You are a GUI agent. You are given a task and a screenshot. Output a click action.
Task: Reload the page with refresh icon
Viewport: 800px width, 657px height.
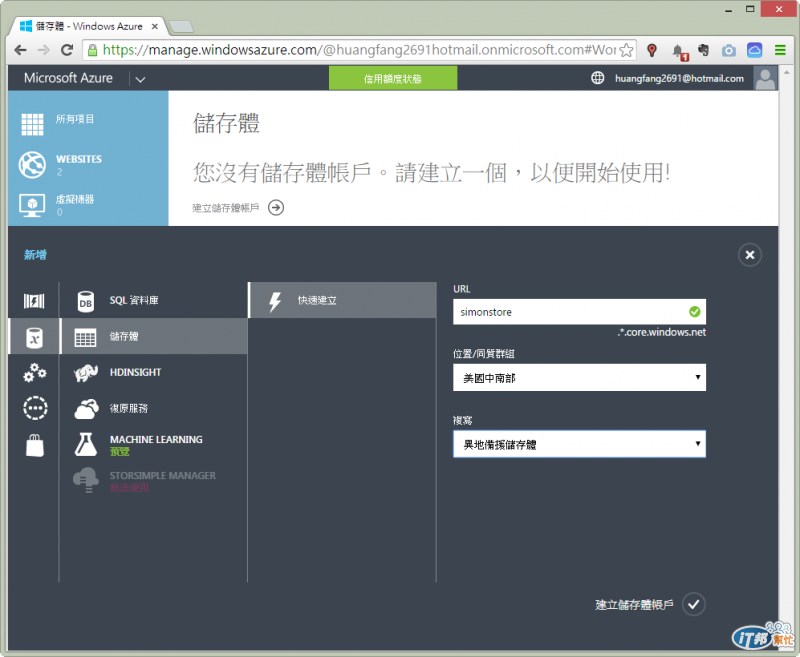pyautogui.click(x=67, y=50)
